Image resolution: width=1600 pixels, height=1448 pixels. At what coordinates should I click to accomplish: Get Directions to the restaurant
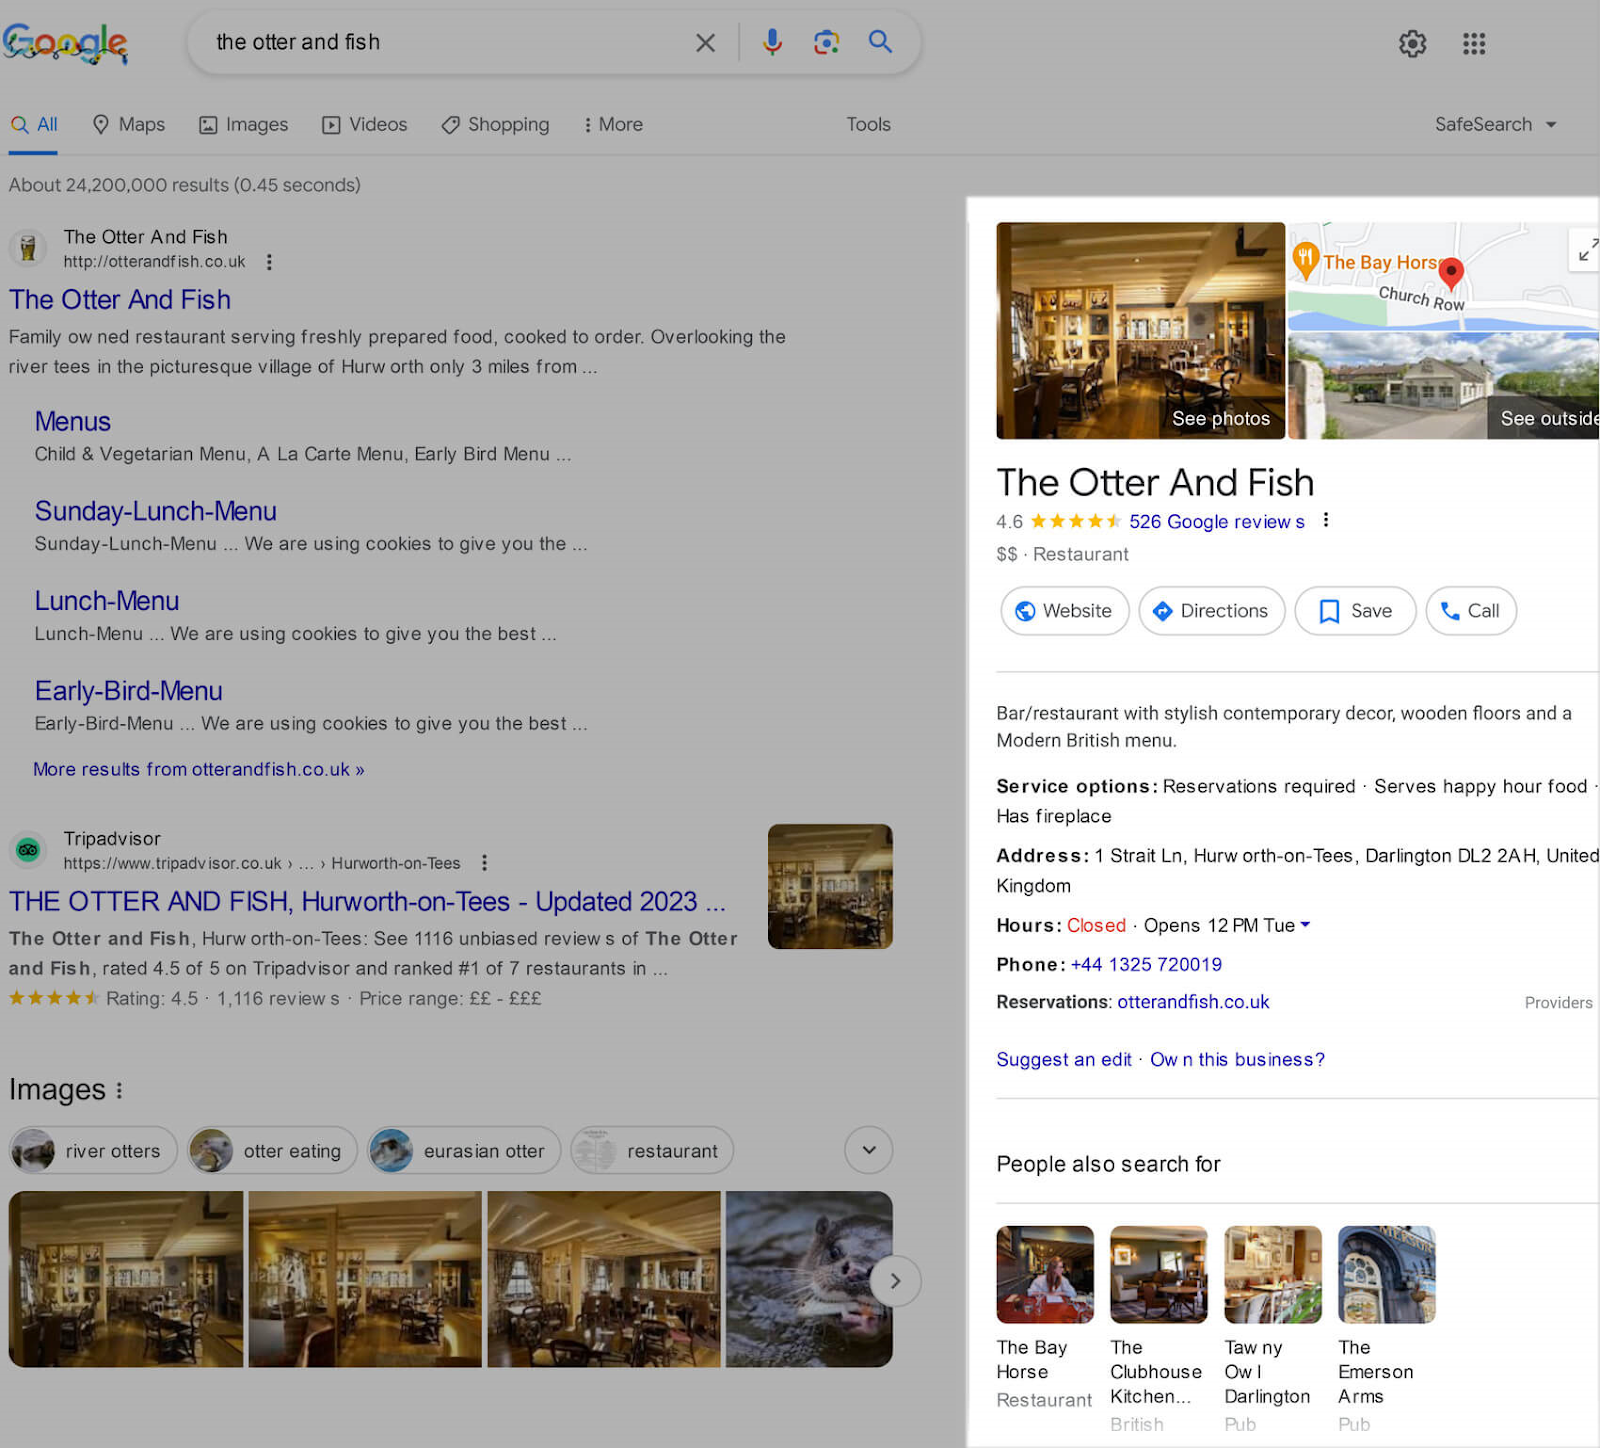pyautogui.click(x=1211, y=611)
